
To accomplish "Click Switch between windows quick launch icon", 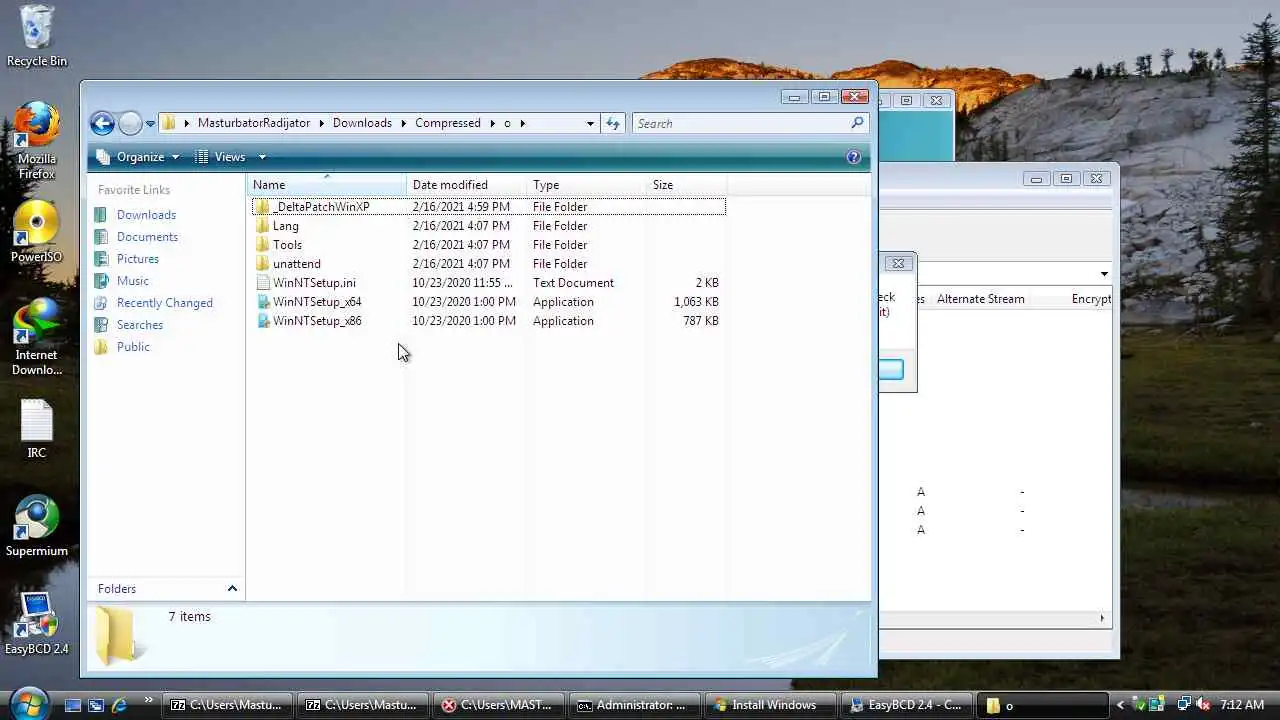I will 96,705.
